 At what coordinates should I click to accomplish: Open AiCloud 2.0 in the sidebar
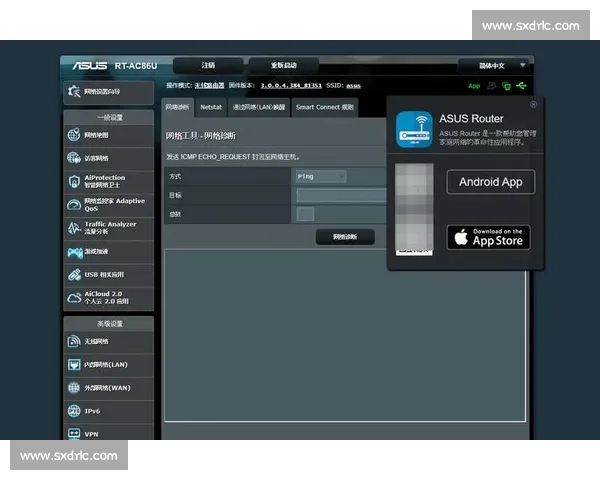click(x=108, y=297)
